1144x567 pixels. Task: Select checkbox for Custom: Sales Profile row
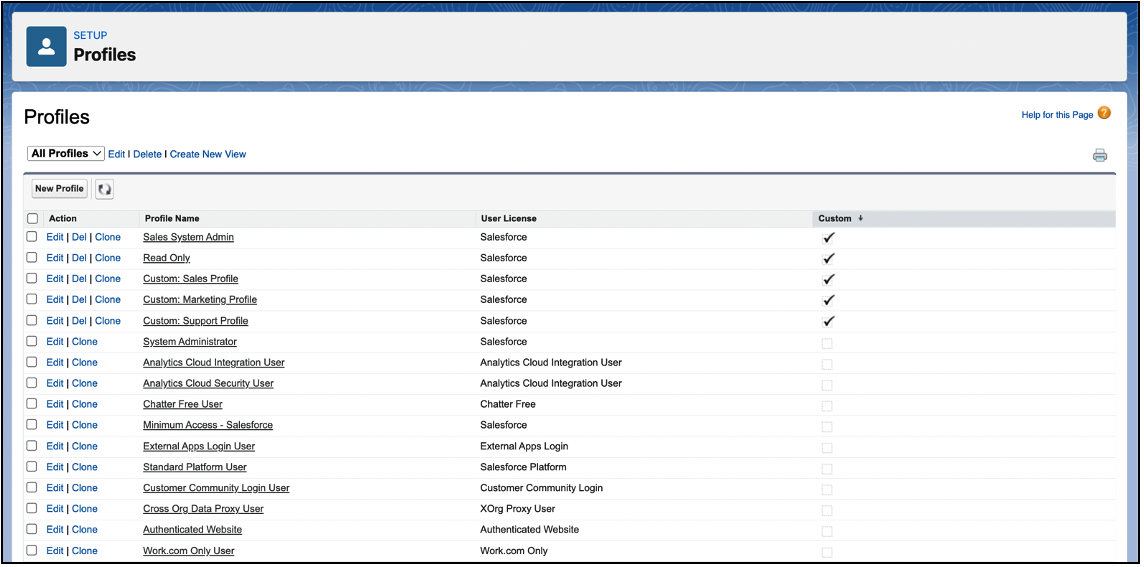coord(32,279)
